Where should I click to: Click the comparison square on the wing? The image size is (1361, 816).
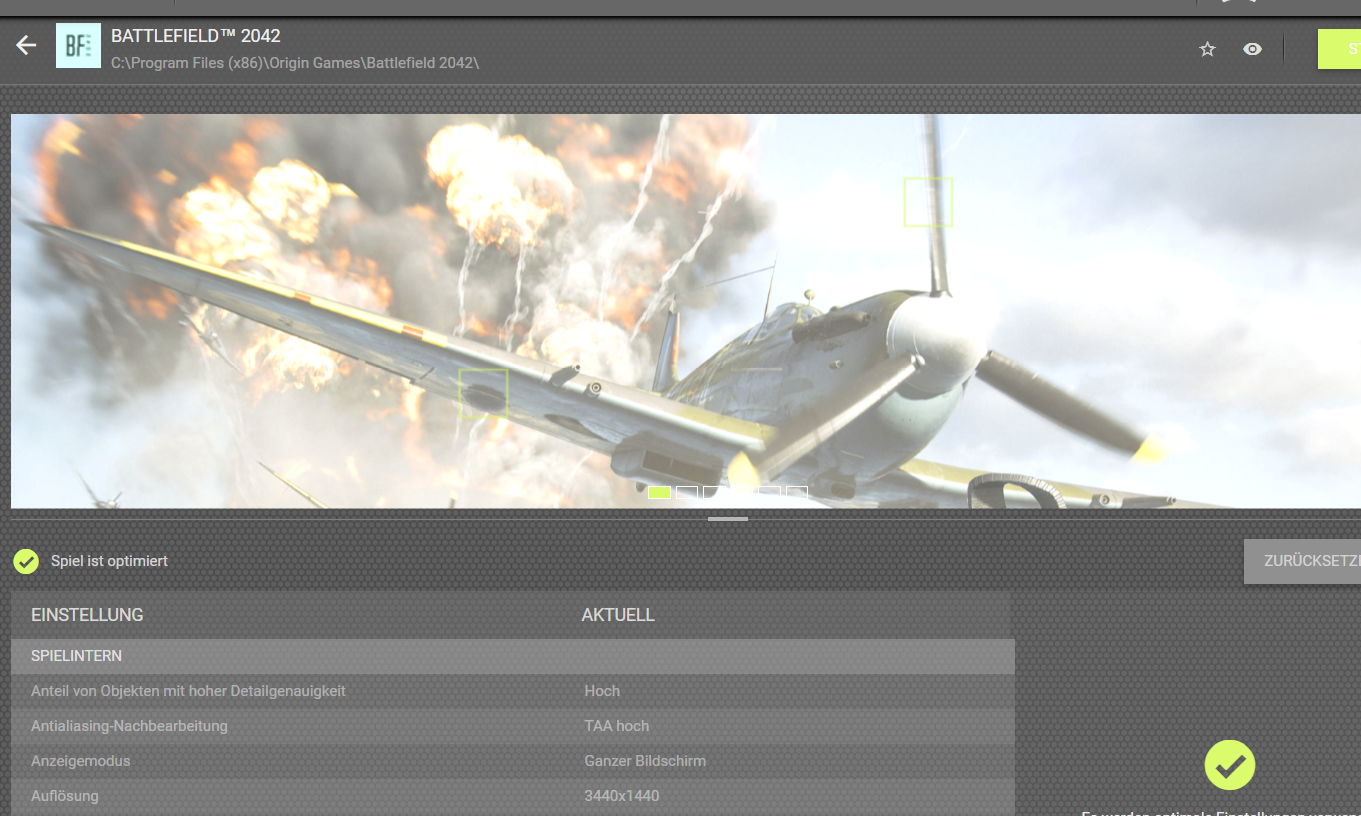[484, 393]
